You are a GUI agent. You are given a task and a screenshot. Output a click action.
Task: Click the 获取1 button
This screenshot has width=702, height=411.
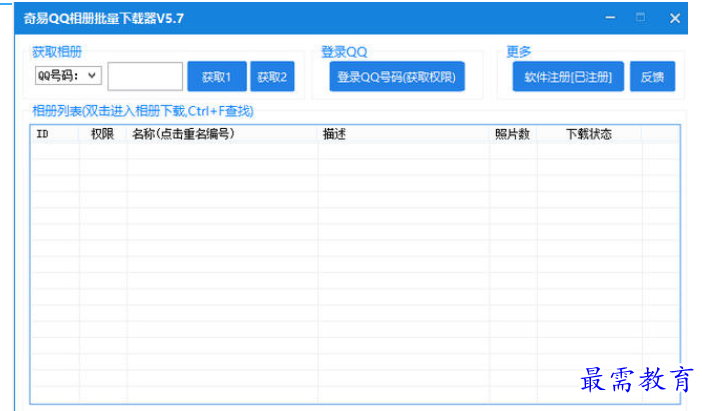coord(217,77)
